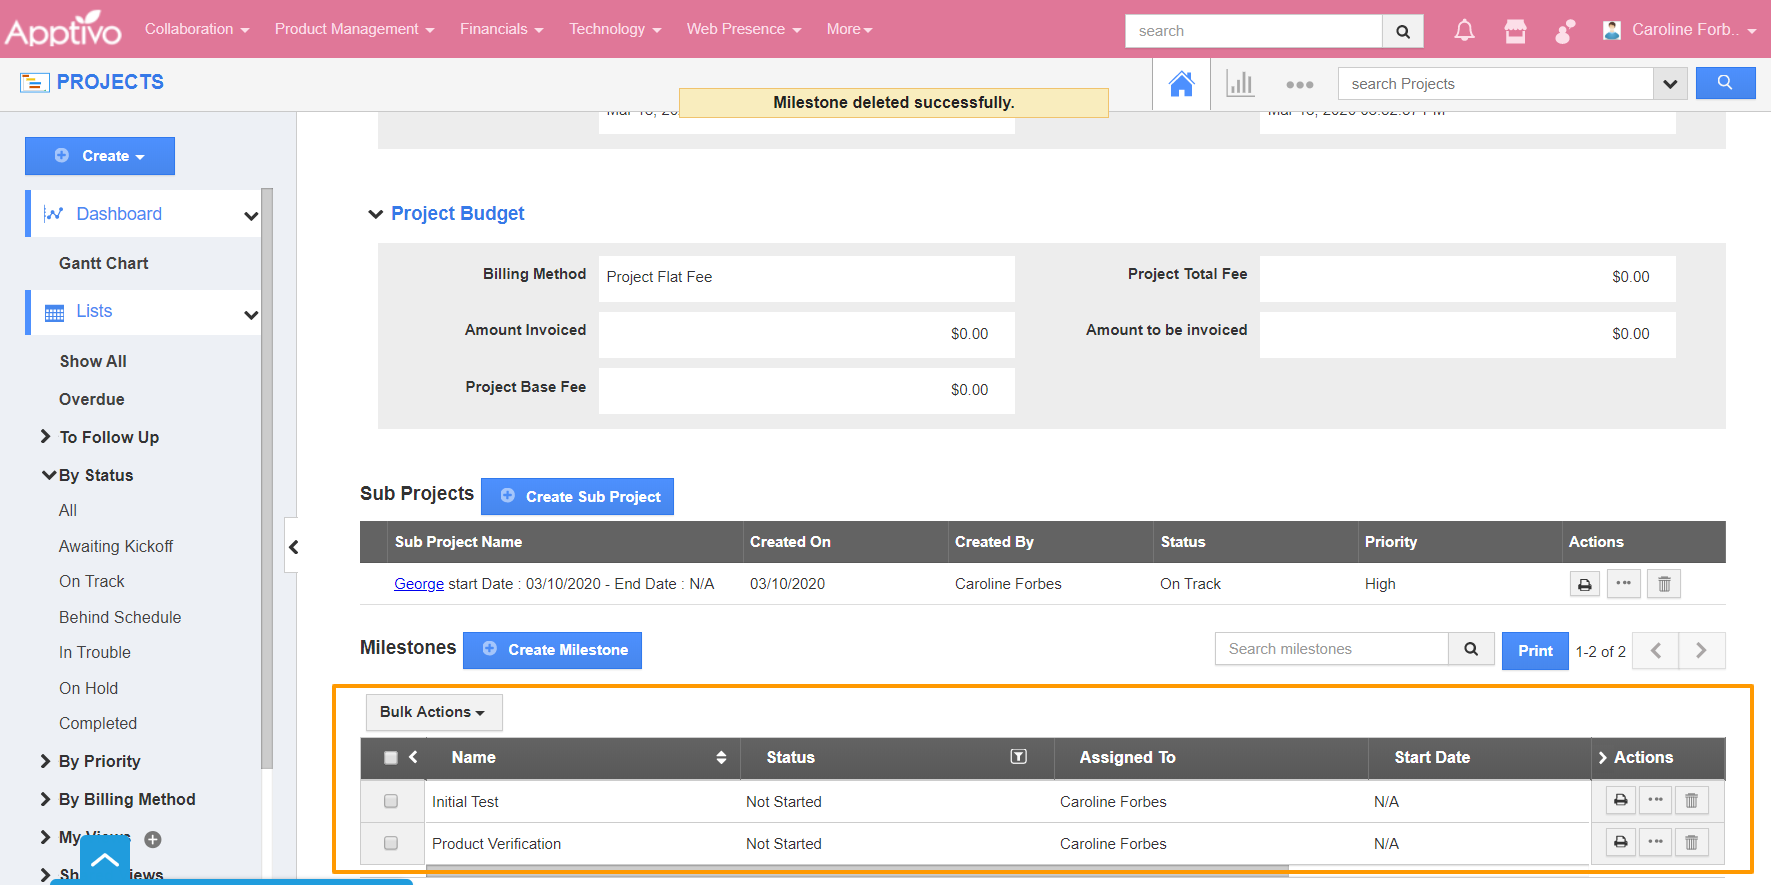Check the Initial Test milestone checkbox
This screenshot has height=885, width=1771.
pyautogui.click(x=391, y=801)
